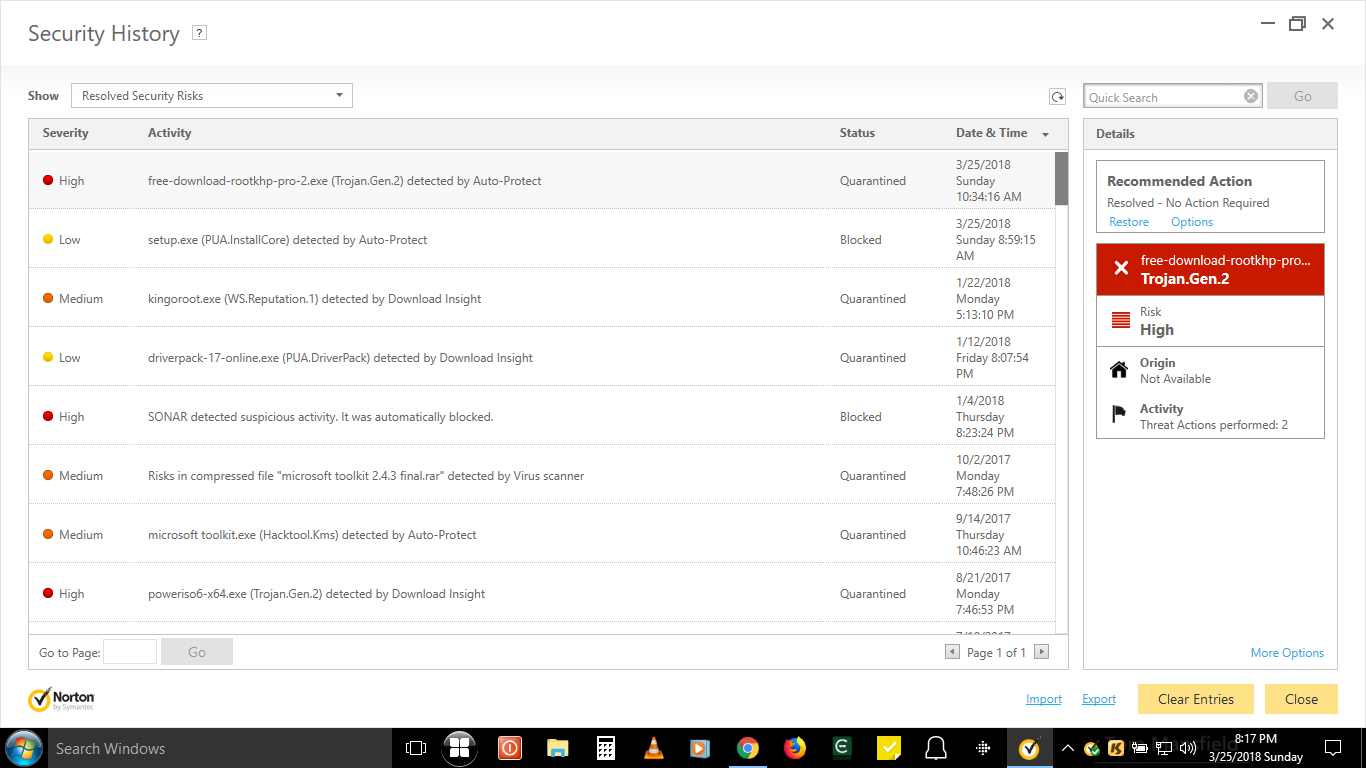This screenshot has width=1366, height=768.
Task: Go to the previous page arrow
Action: click(x=952, y=652)
